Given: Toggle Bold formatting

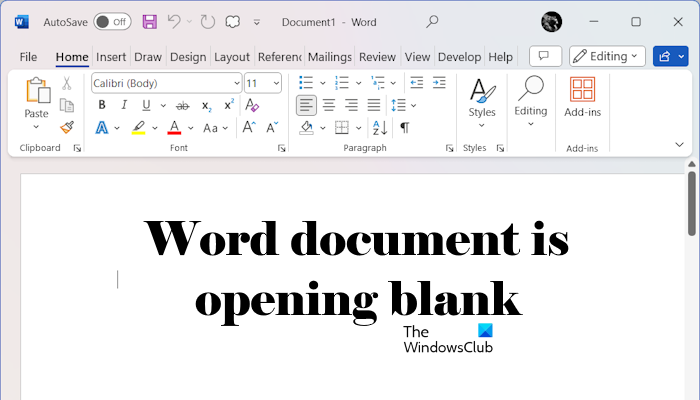Looking at the screenshot, I should point(101,105).
